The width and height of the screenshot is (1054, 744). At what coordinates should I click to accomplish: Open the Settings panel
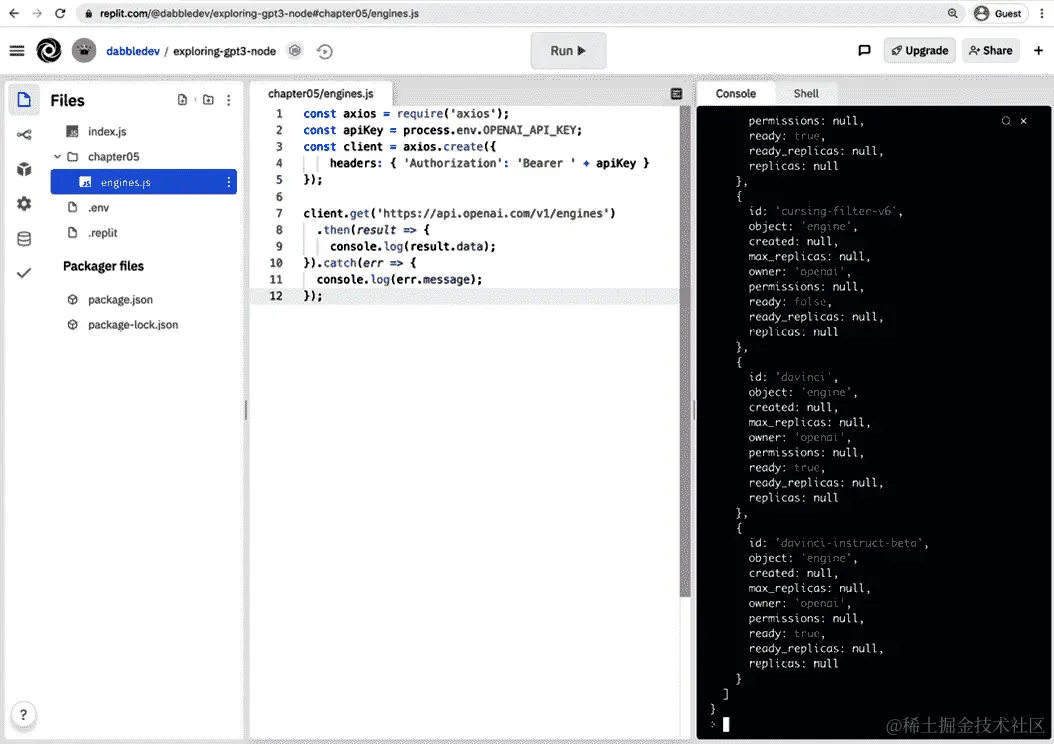click(23, 204)
